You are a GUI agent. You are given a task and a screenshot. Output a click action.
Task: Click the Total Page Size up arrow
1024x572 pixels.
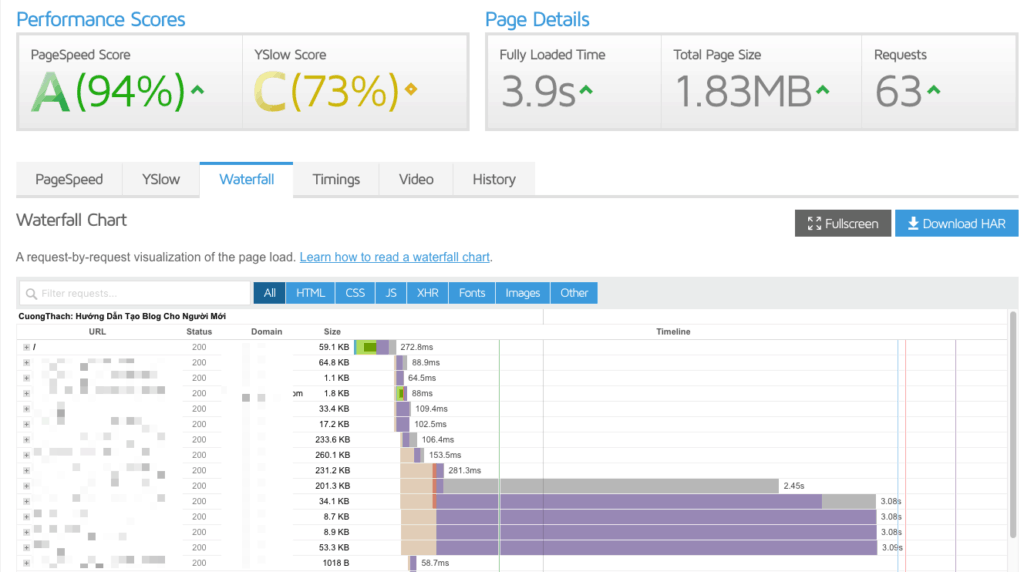pyautogui.click(x=823, y=90)
